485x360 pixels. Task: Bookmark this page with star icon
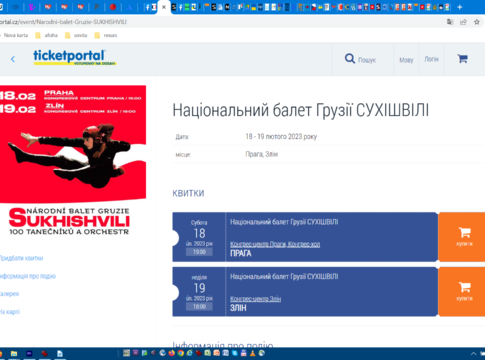click(x=477, y=22)
